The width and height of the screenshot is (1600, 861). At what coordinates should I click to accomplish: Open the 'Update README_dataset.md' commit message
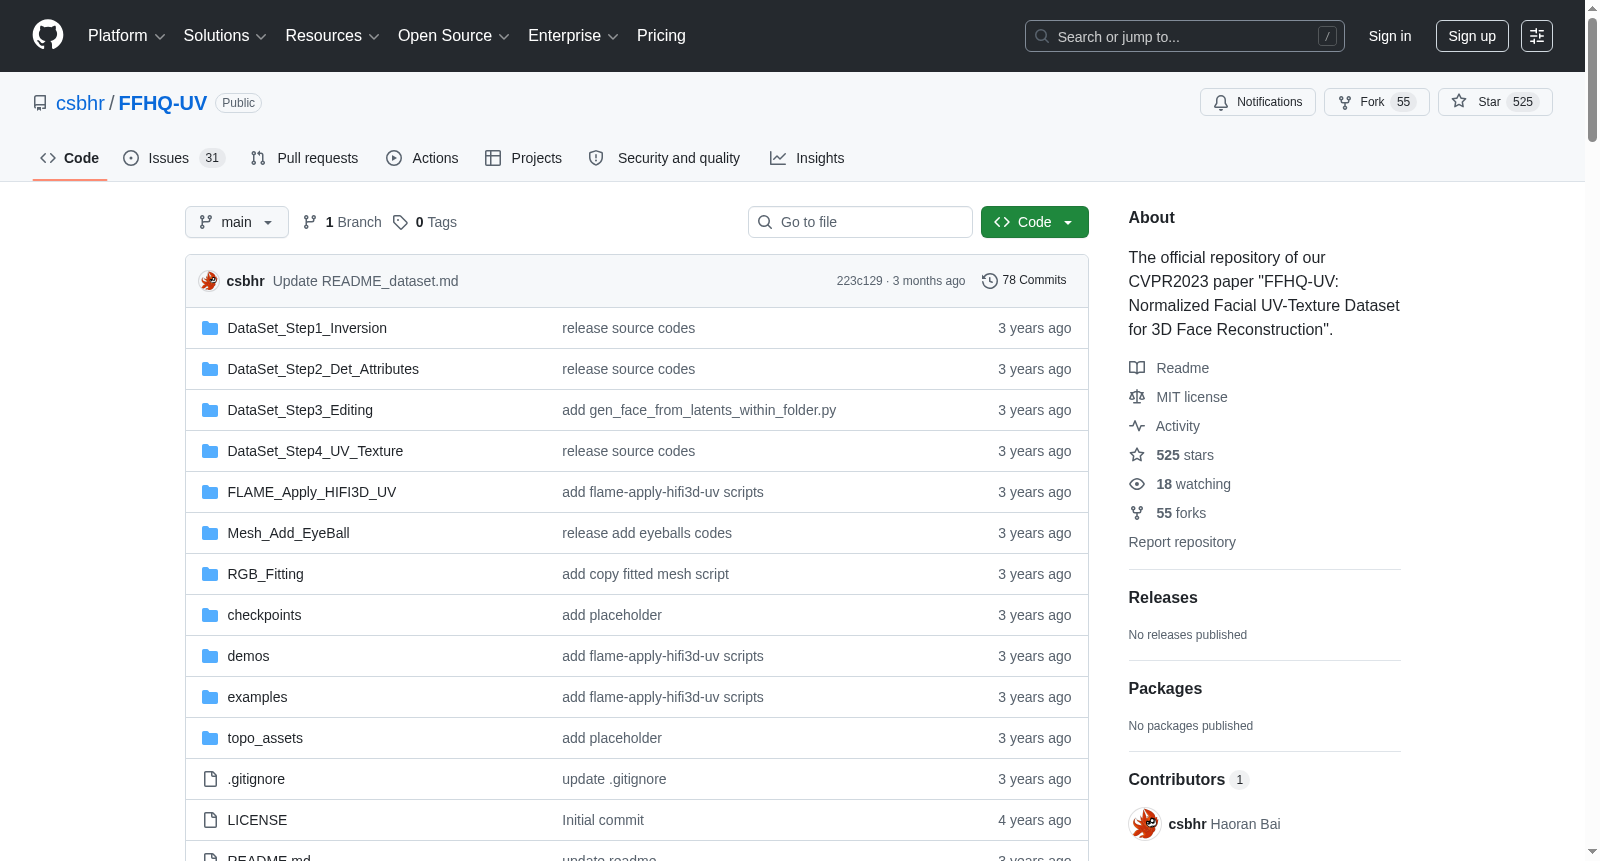366,281
